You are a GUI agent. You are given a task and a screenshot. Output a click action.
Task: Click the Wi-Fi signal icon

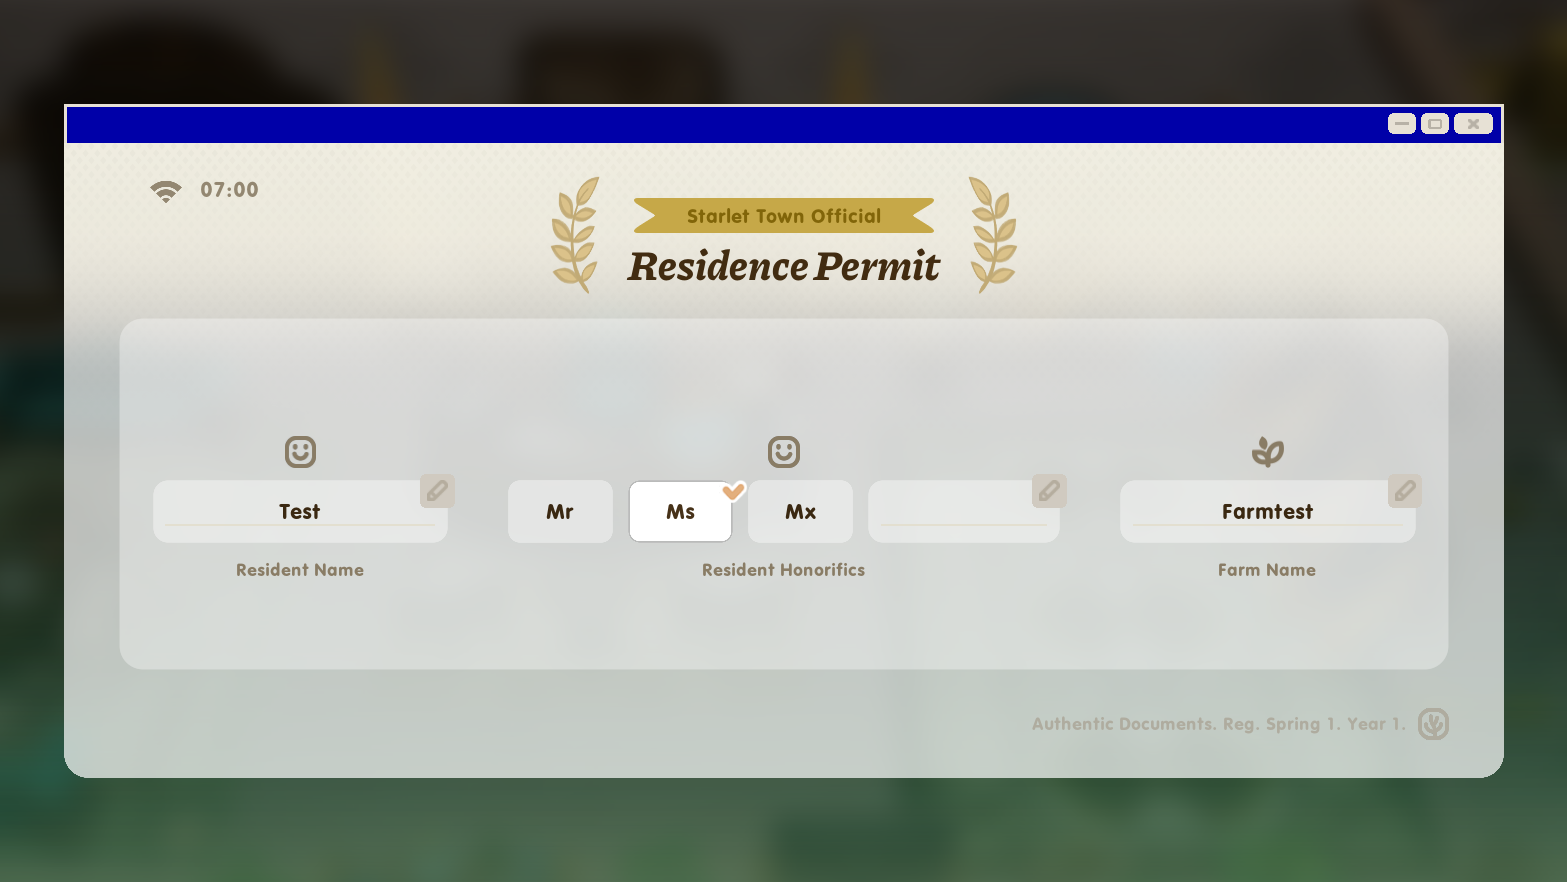tap(166, 190)
